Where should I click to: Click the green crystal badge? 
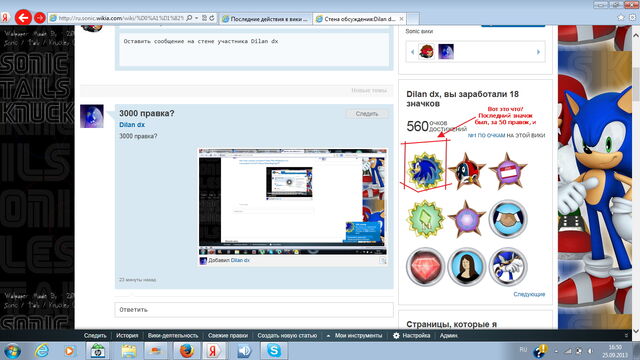(425, 219)
